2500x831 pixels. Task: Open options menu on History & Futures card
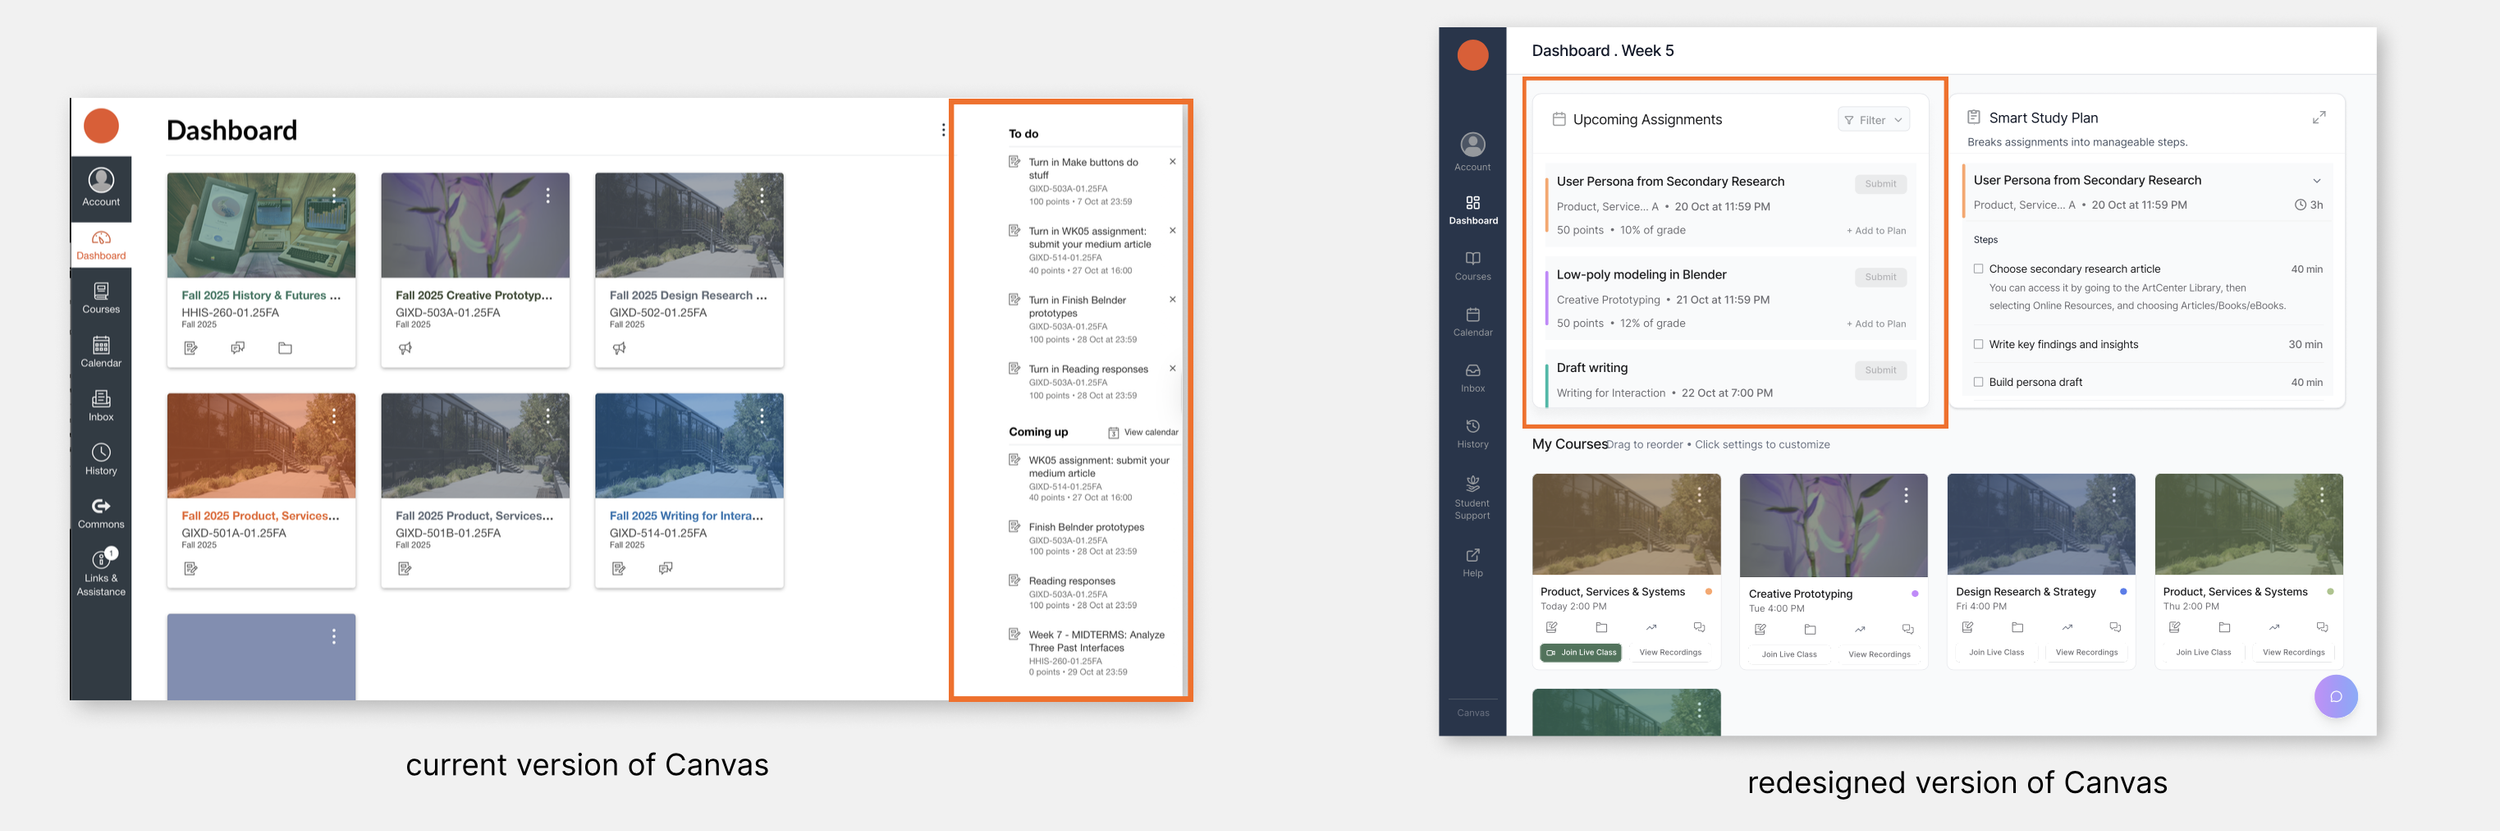[334, 196]
